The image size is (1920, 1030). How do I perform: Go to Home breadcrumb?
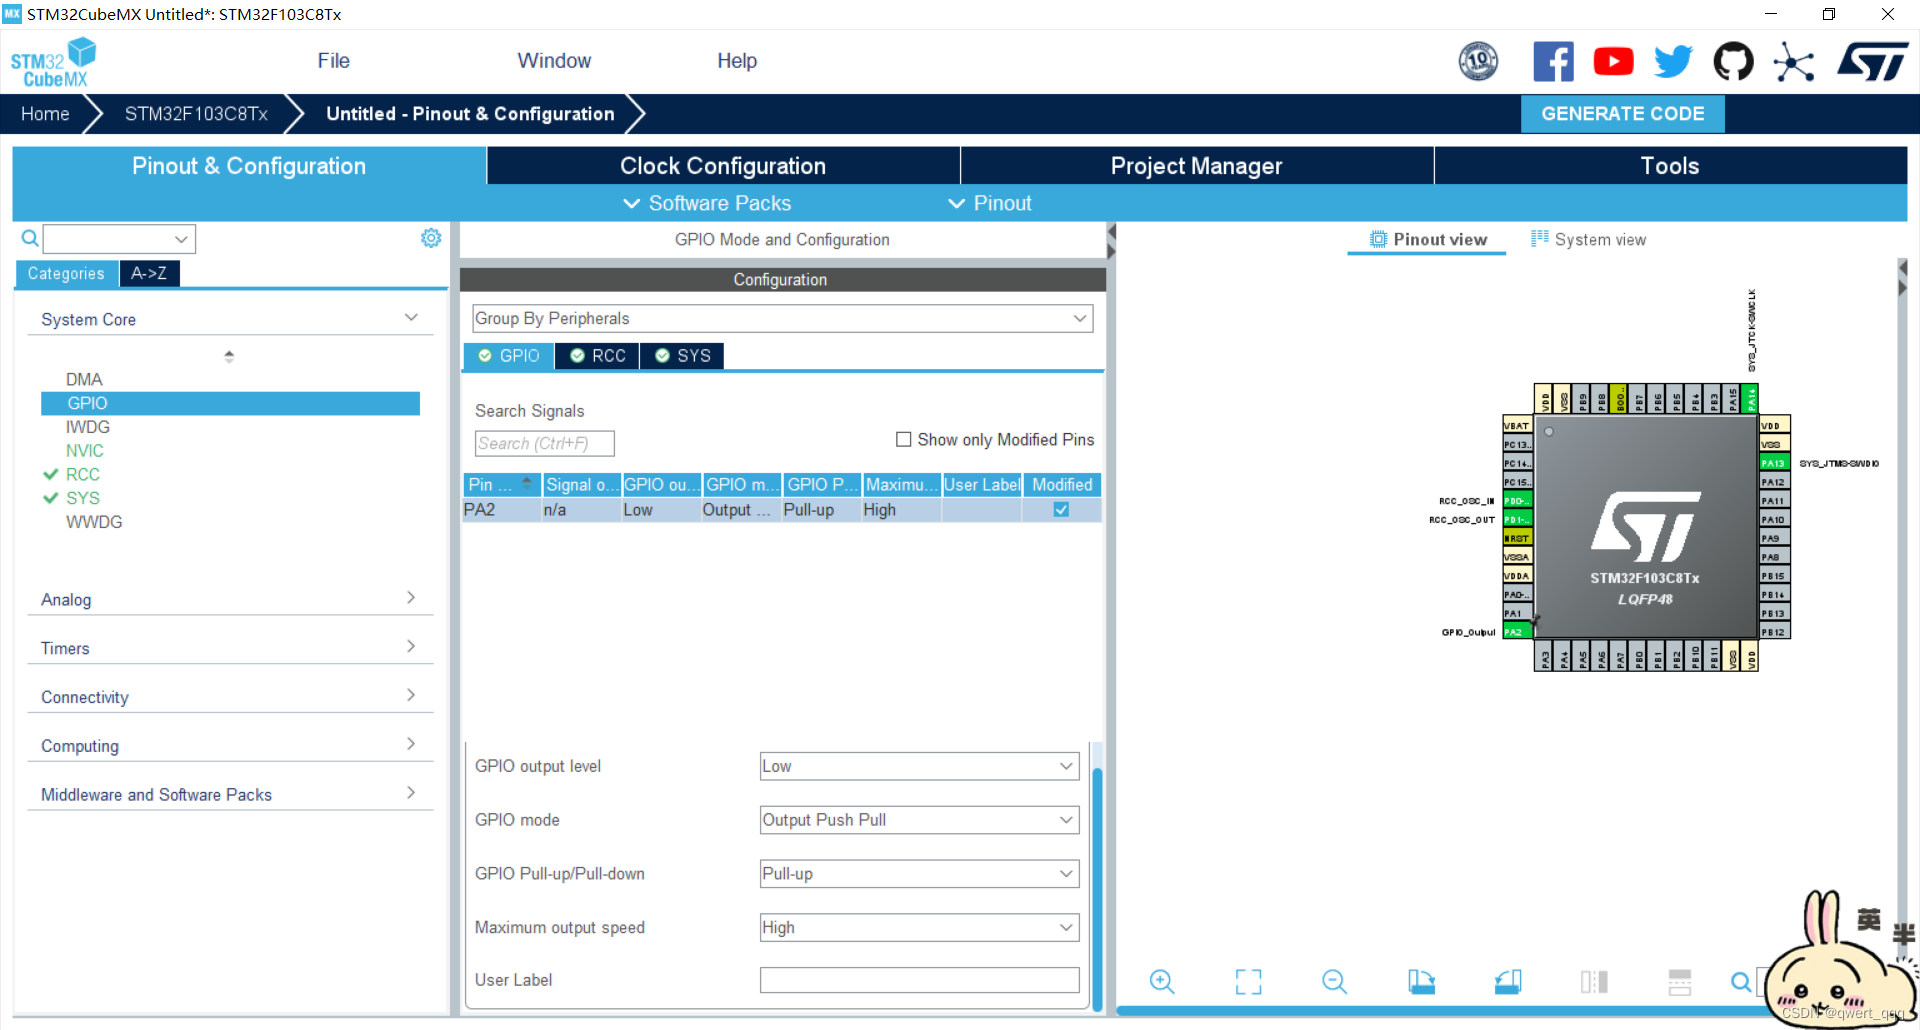click(x=45, y=114)
